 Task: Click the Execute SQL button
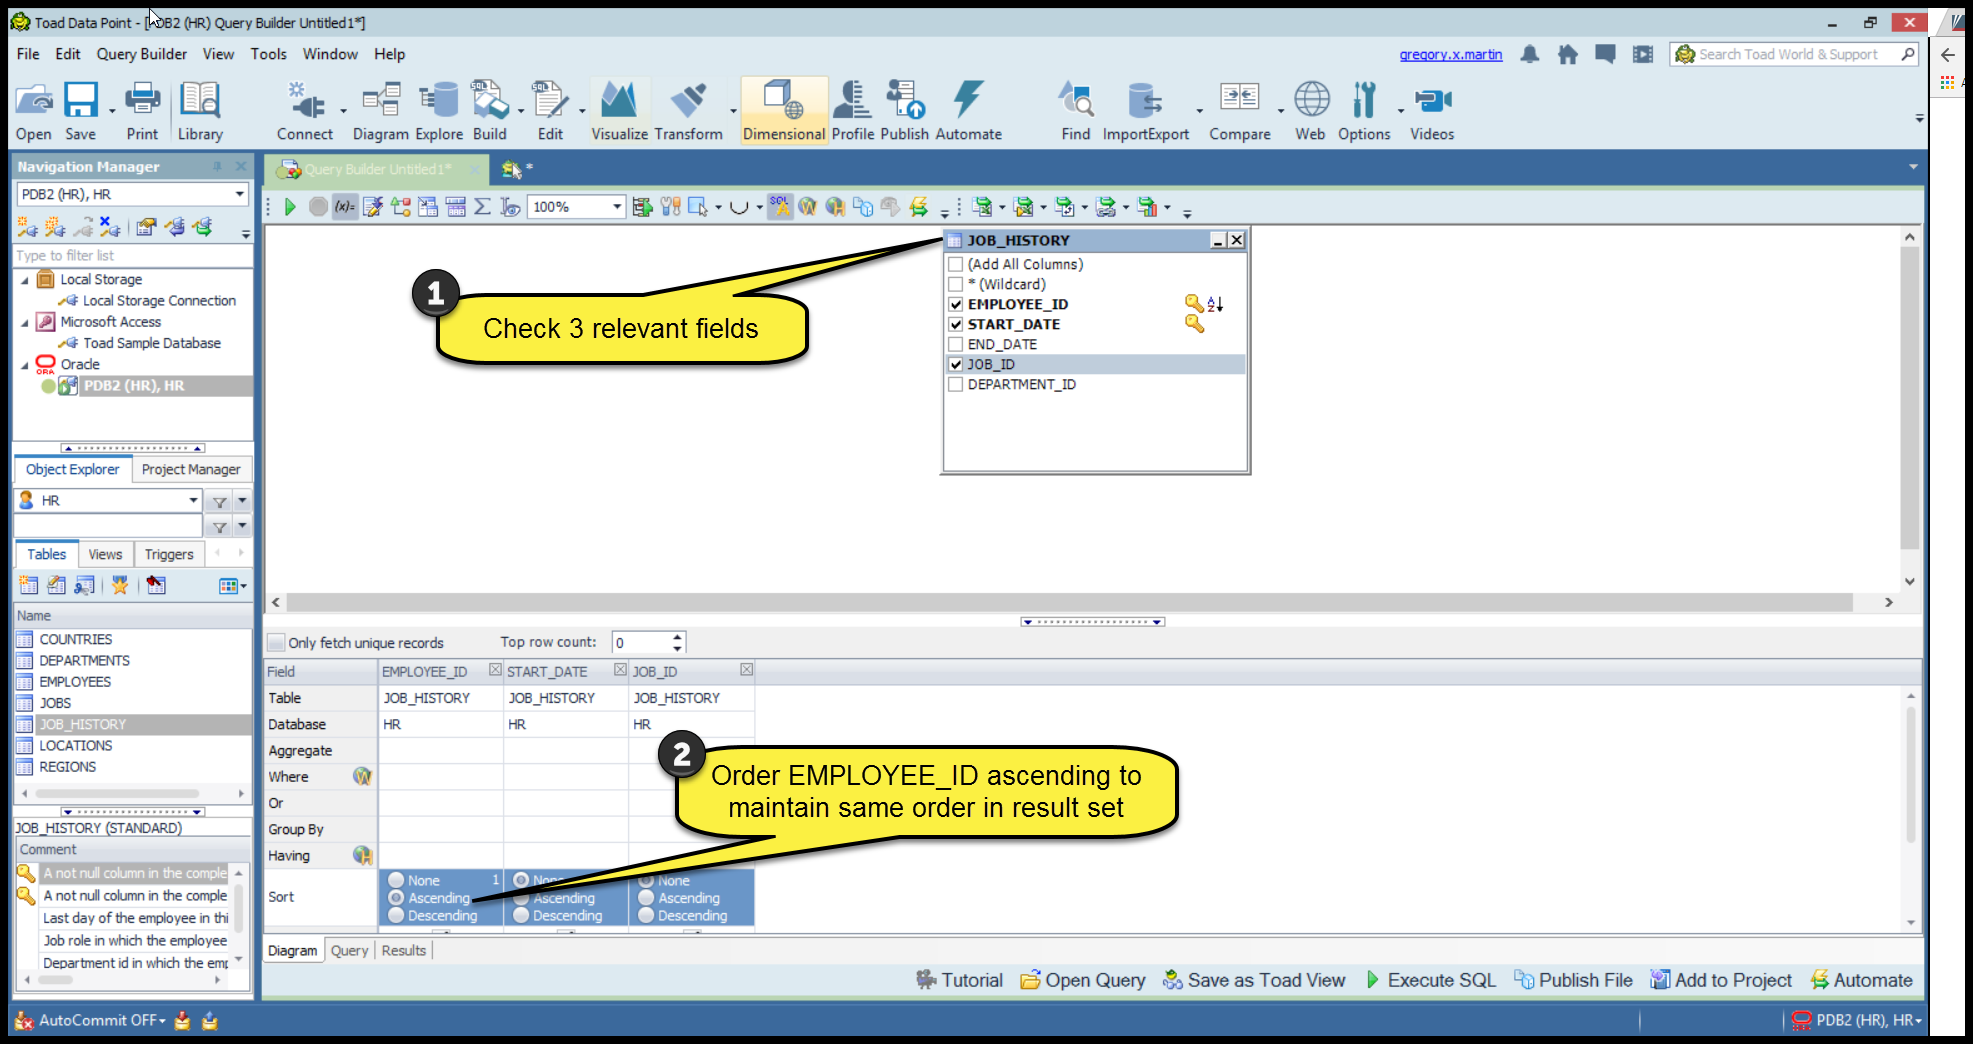[x=1431, y=980]
